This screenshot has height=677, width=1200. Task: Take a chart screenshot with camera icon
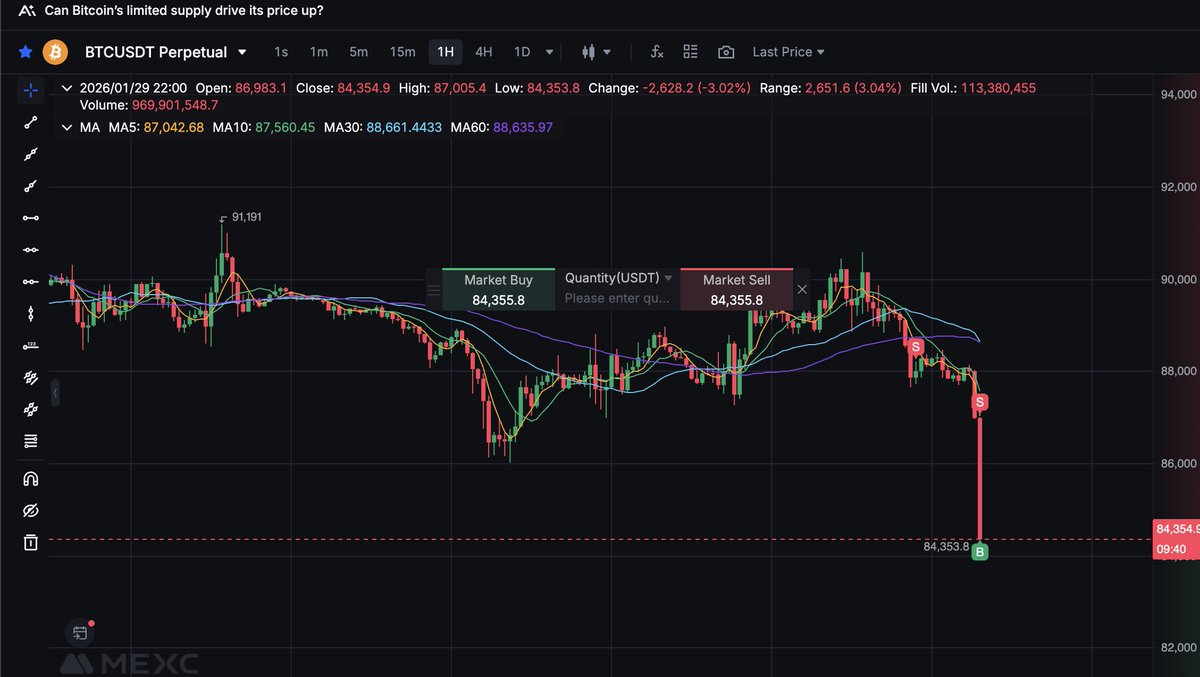coord(724,51)
